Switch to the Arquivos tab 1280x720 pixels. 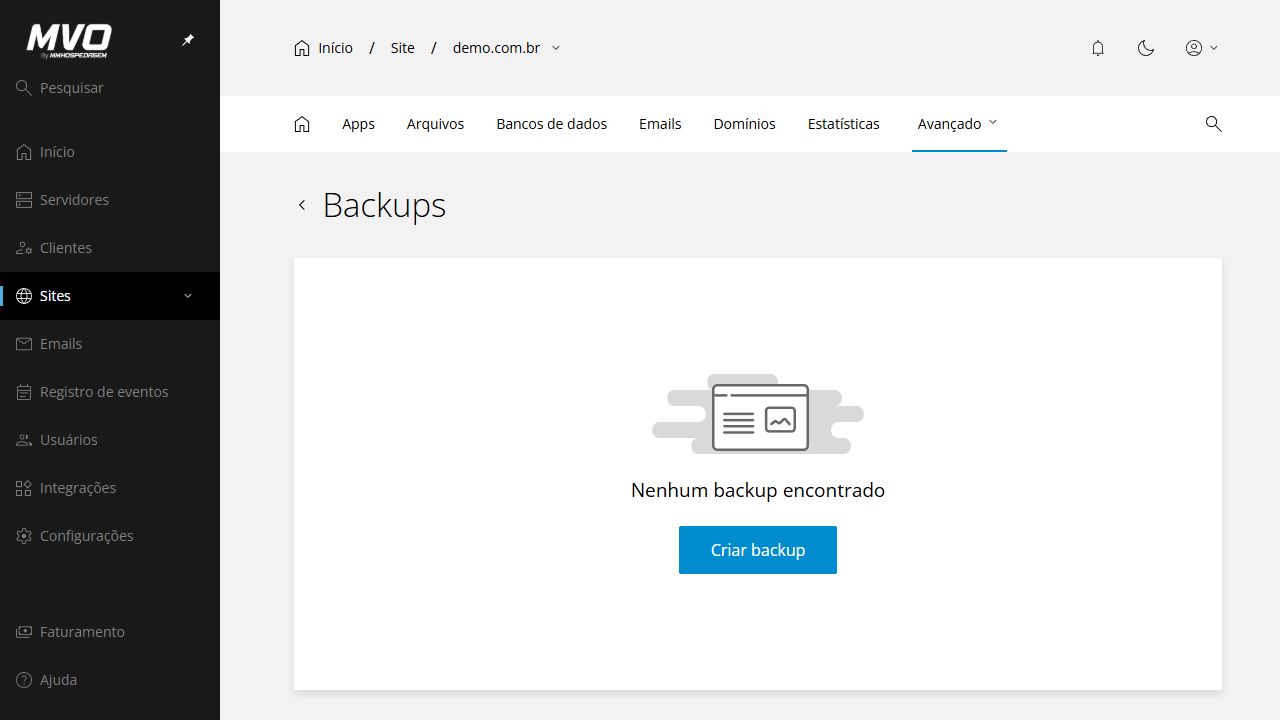tap(435, 124)
